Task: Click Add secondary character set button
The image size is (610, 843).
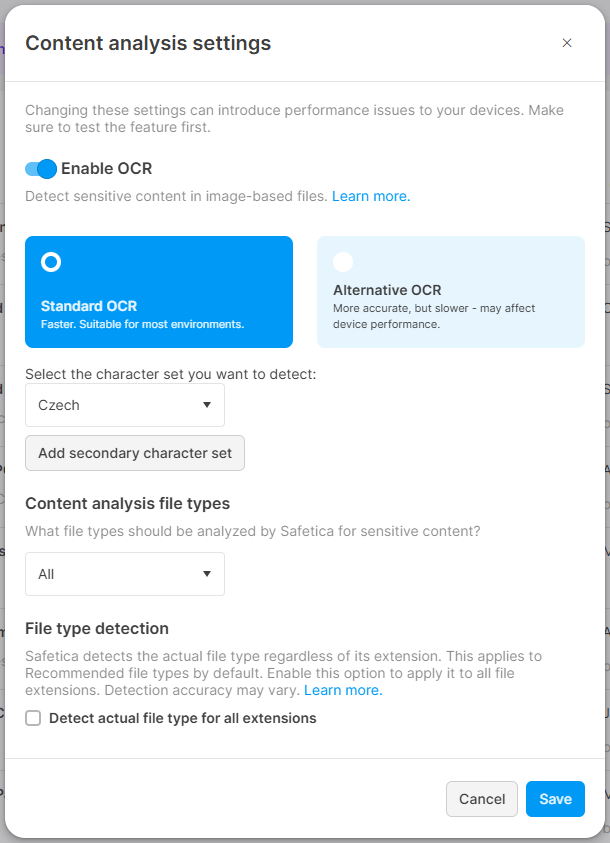Action: pos(135,453)
